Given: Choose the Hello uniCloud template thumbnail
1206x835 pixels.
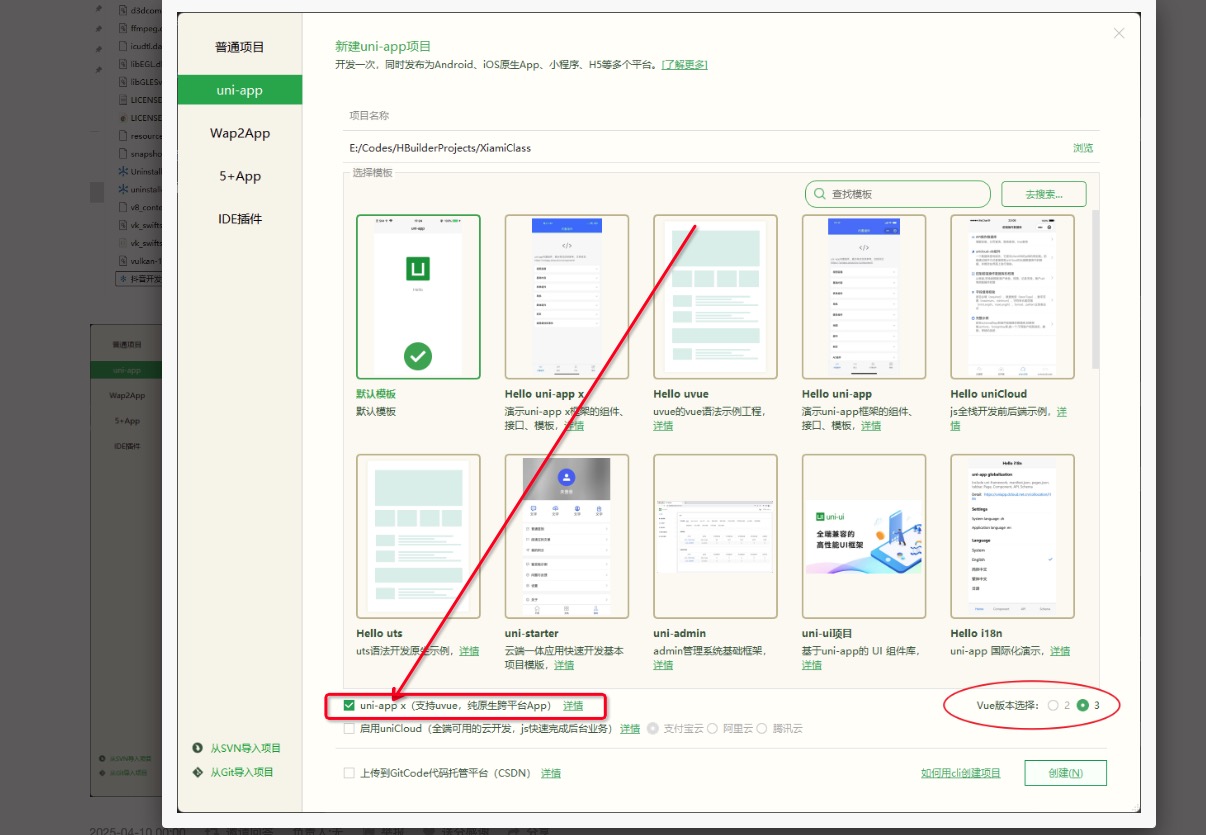Looking at the screenshot, I should (1013, 297).
